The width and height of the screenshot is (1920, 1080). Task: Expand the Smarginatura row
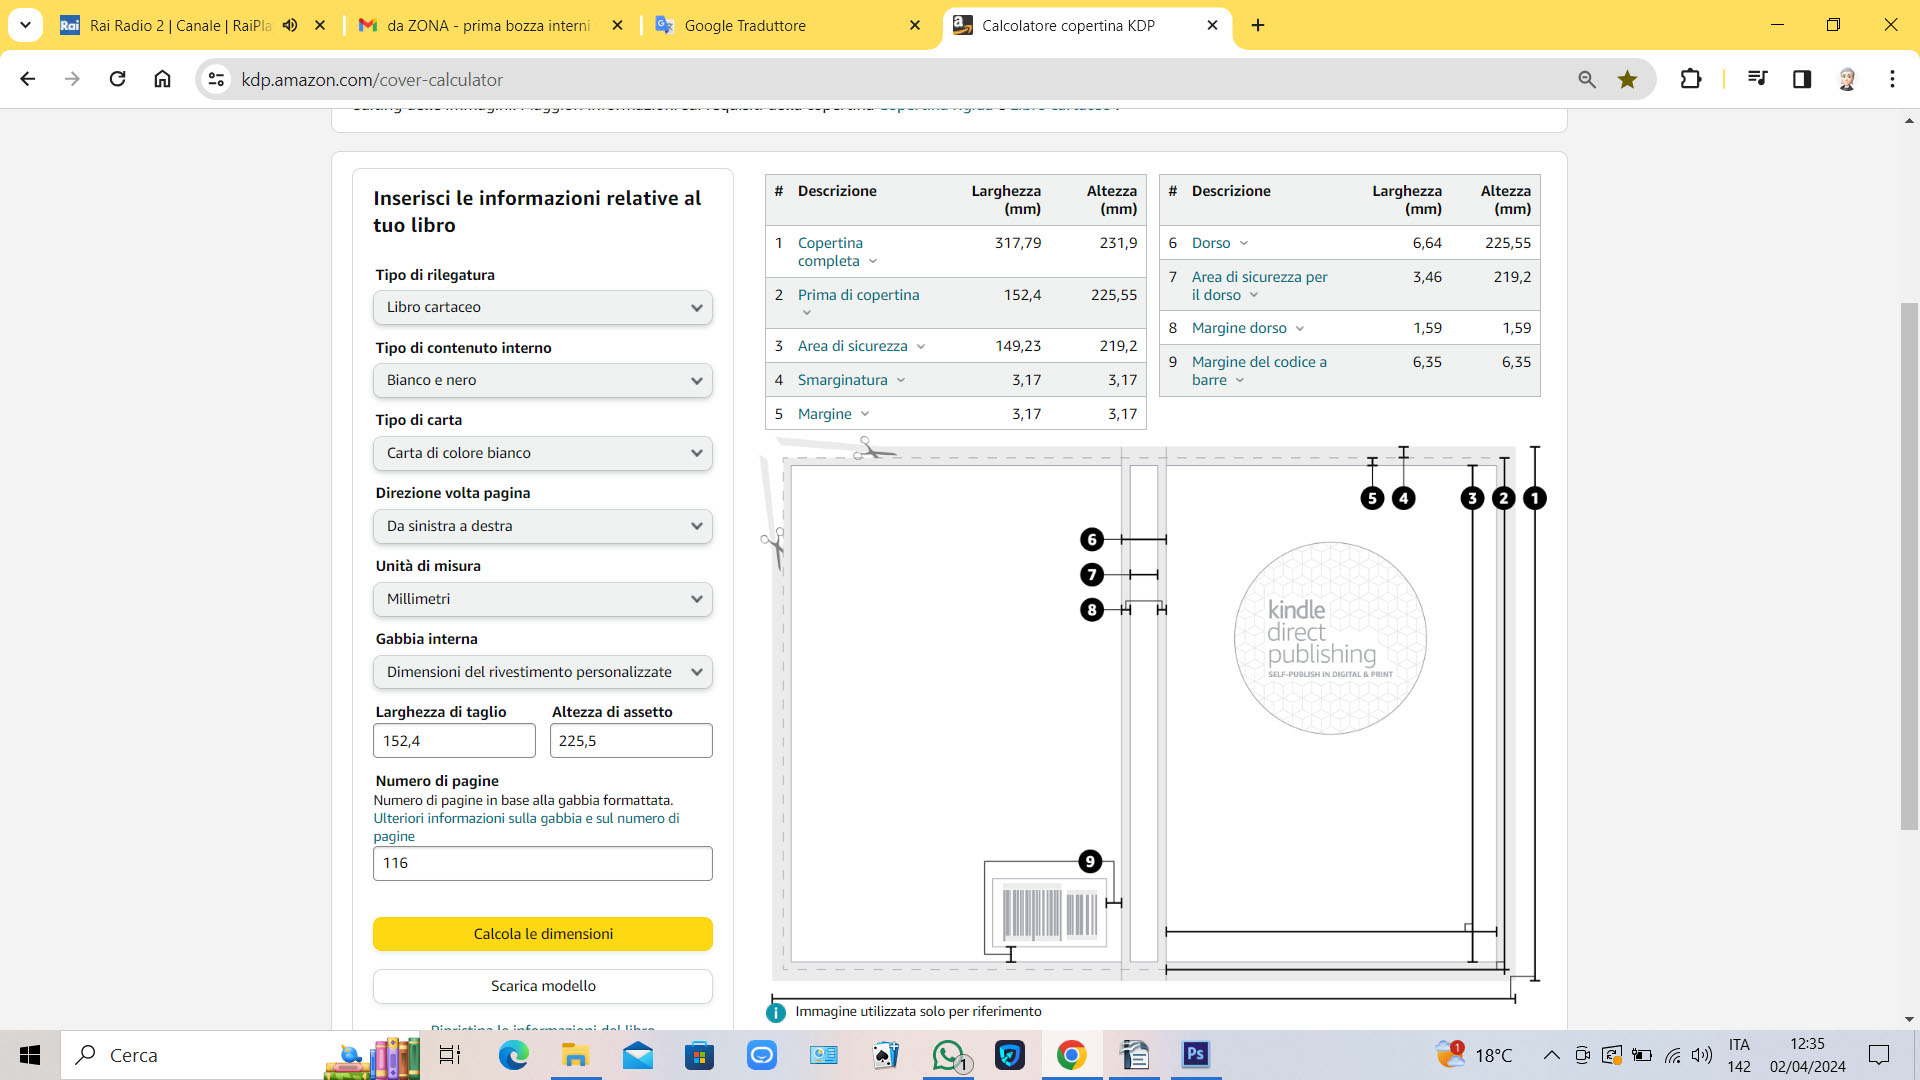(x=852, y=380)
